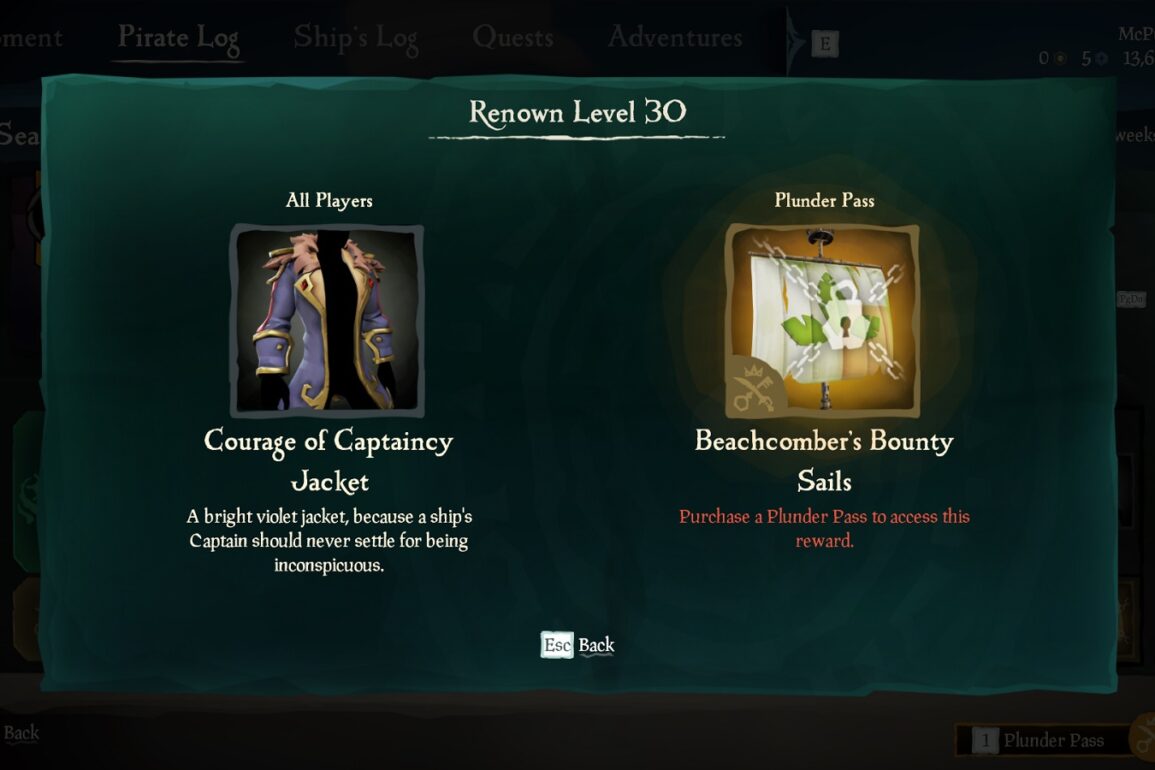The width and height of the screenshot is (1155, 770).
Task: Open the Plunder Pass button at bottom right
Action: click(x=1045, y=740)
